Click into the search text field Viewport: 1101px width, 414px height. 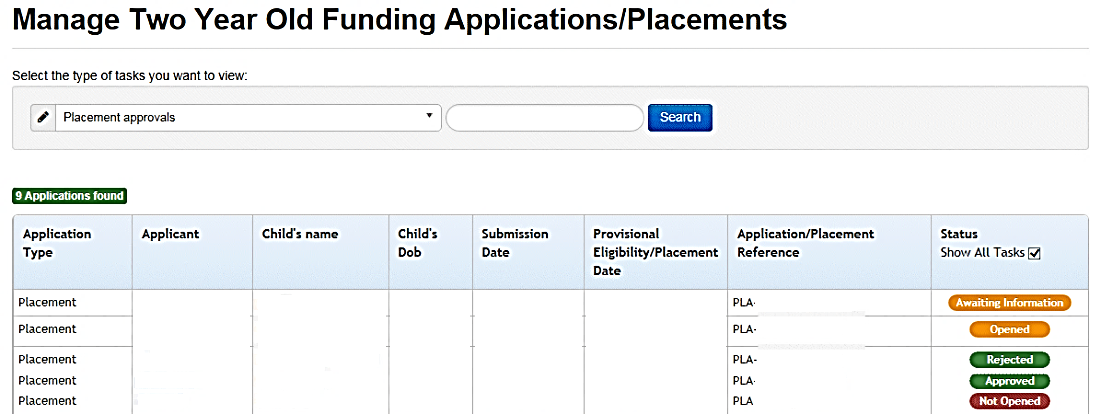tap(544, 118)
